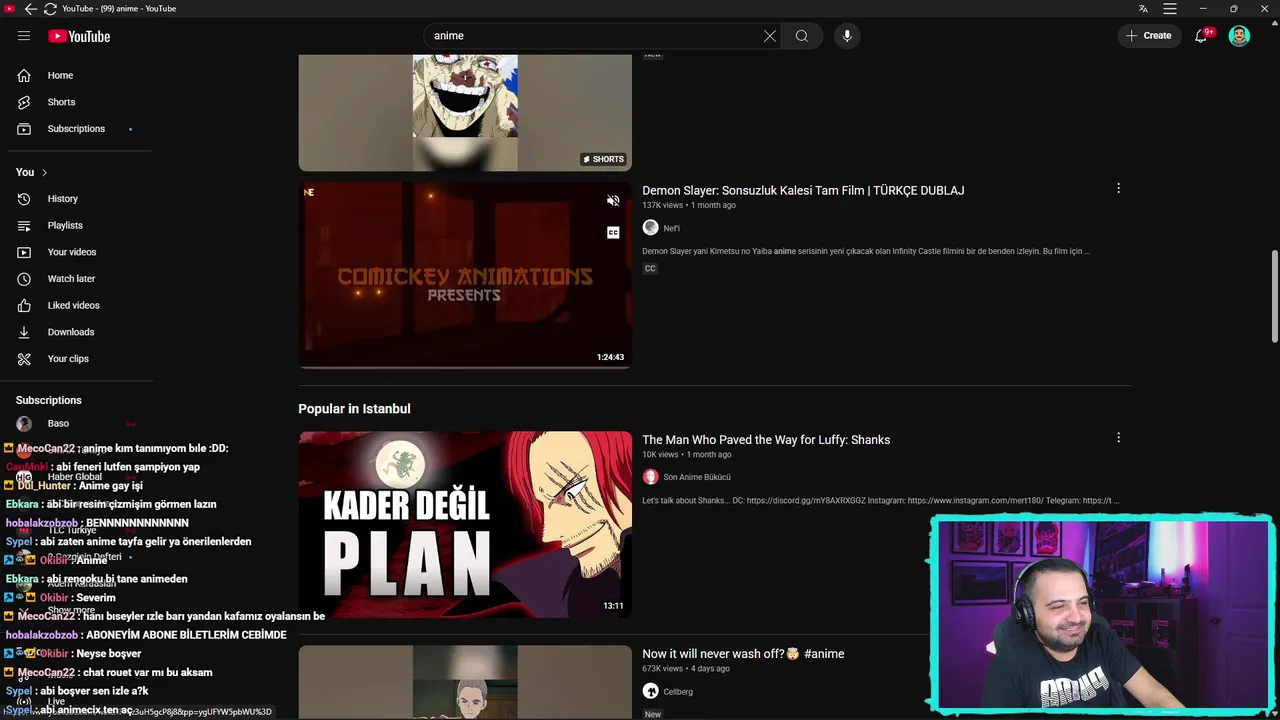The width and height of the screenshot is (1280, 720).
Task: Play the Kader Değil Plan thumbnail
Action: click(x=465, y=524)
